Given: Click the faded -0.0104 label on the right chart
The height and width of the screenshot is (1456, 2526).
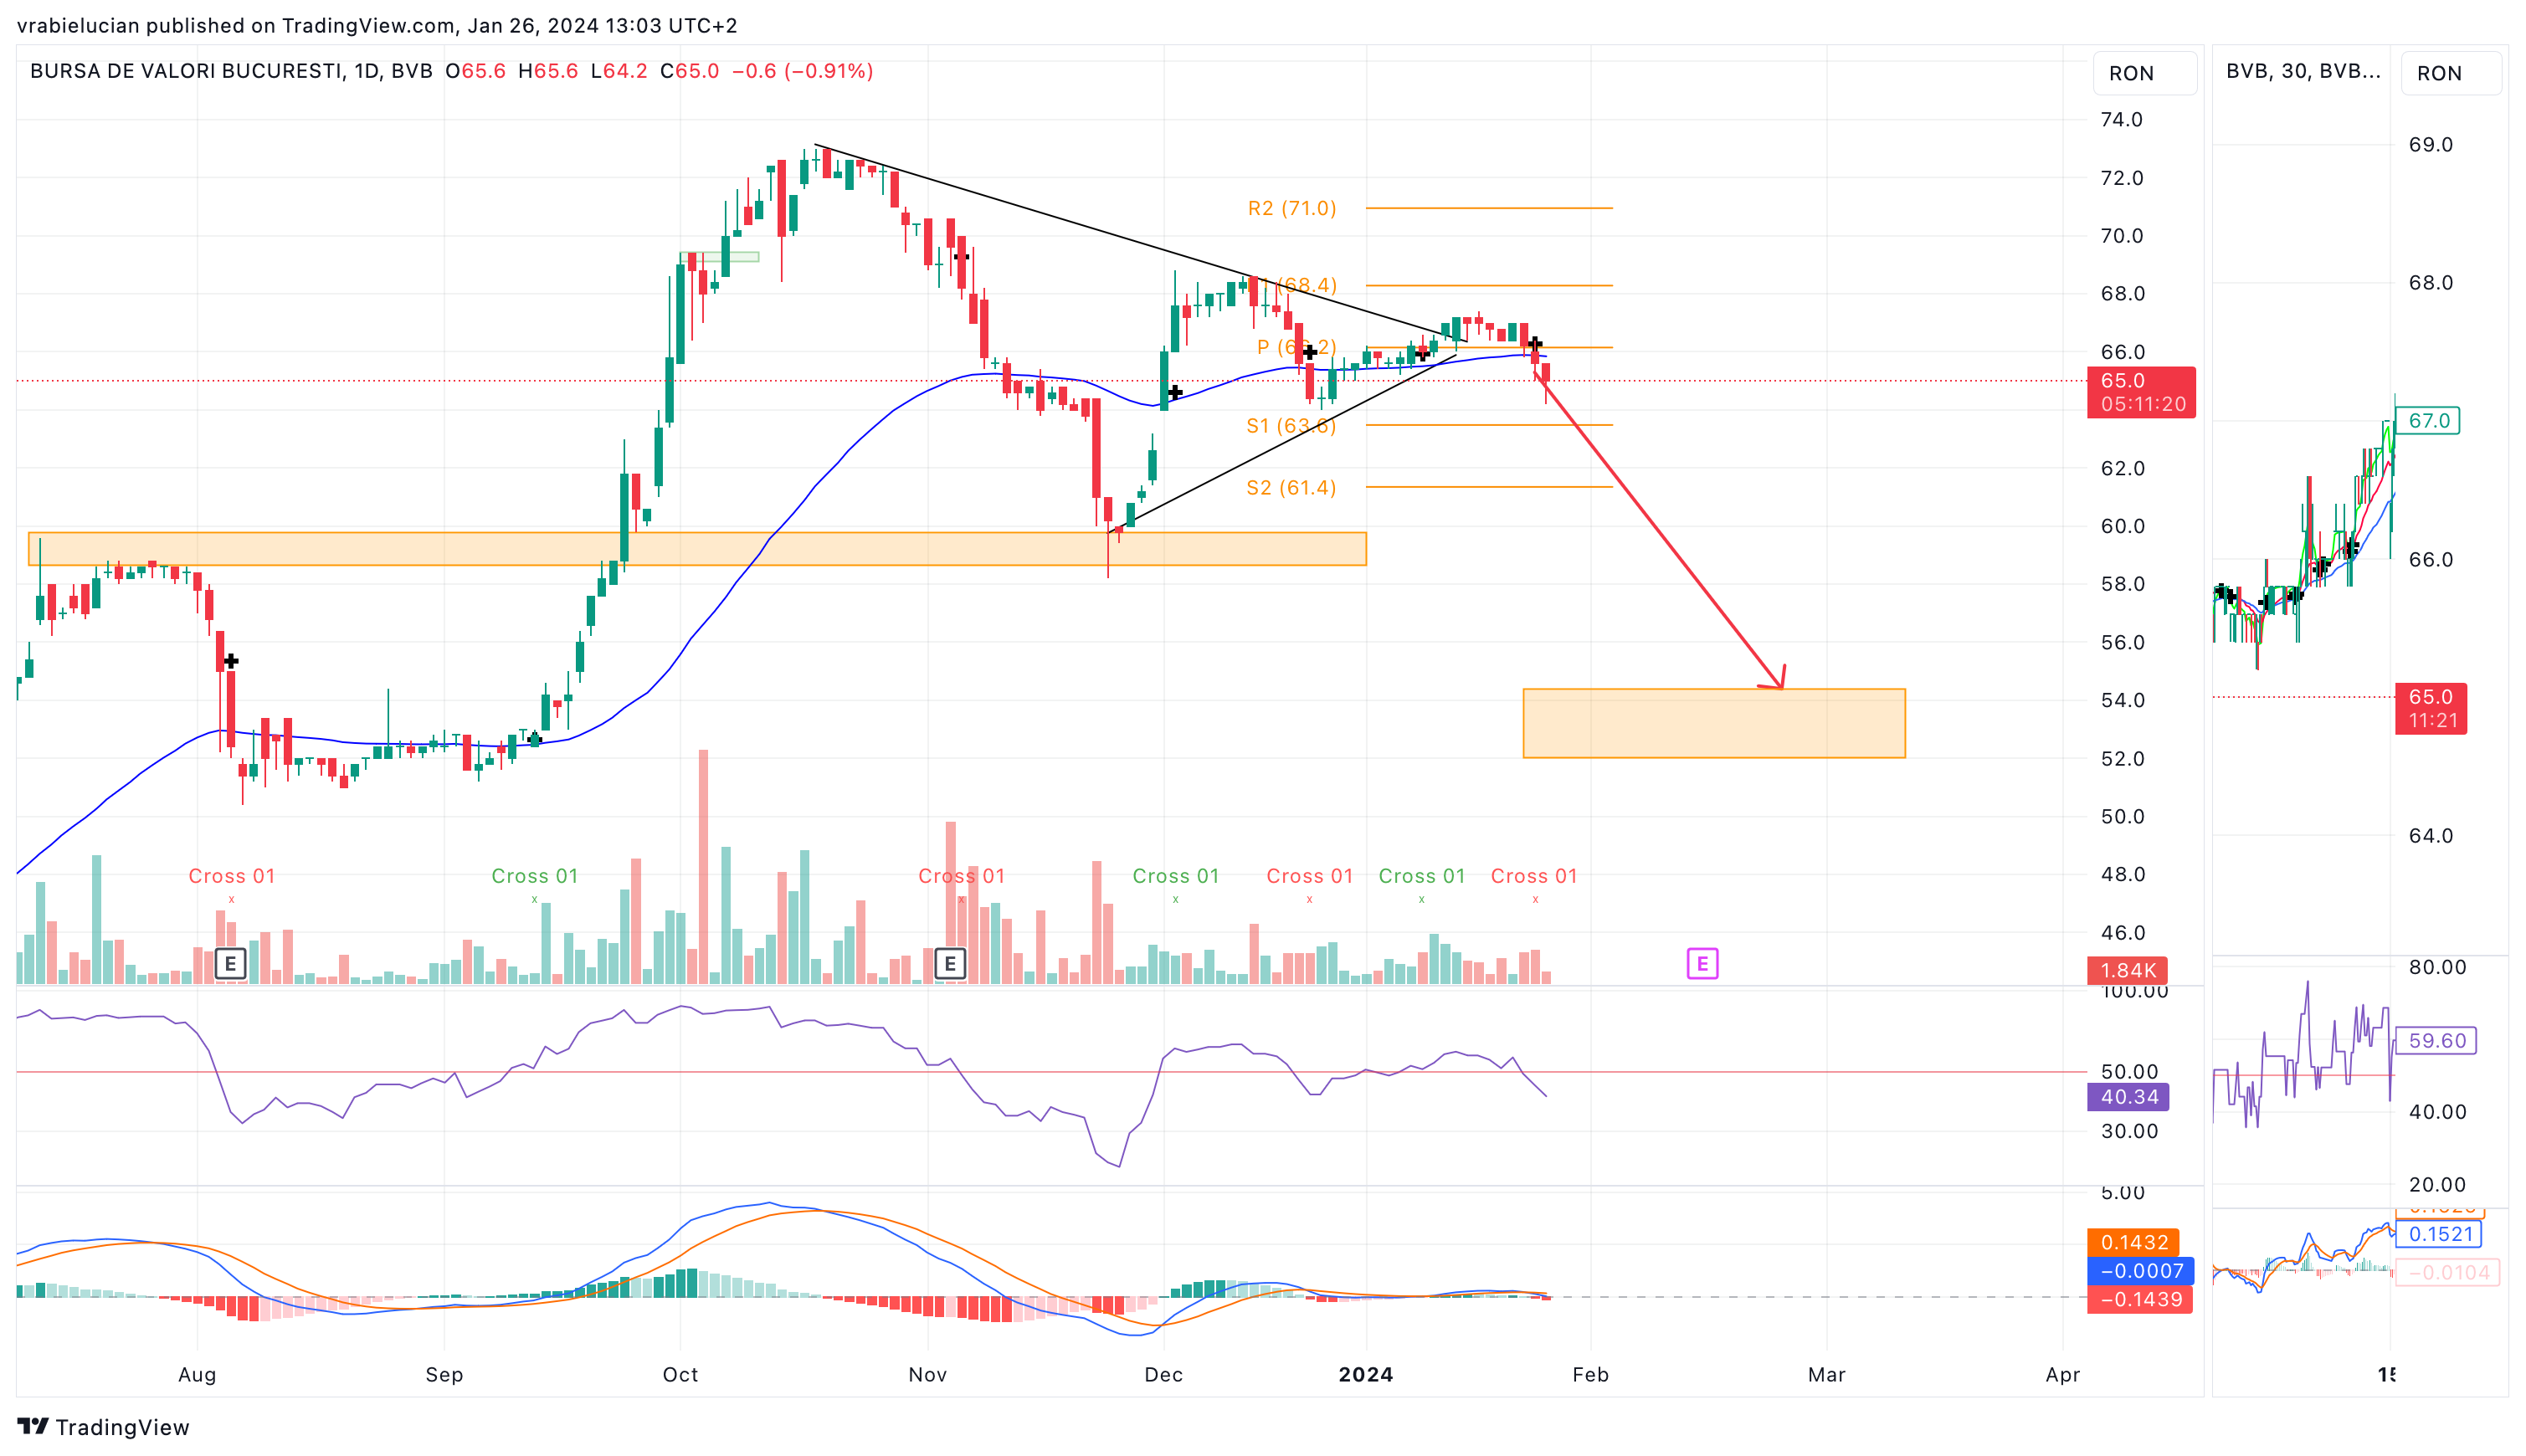Looking at the screenshot, I should click(x=2448, y=1273).
